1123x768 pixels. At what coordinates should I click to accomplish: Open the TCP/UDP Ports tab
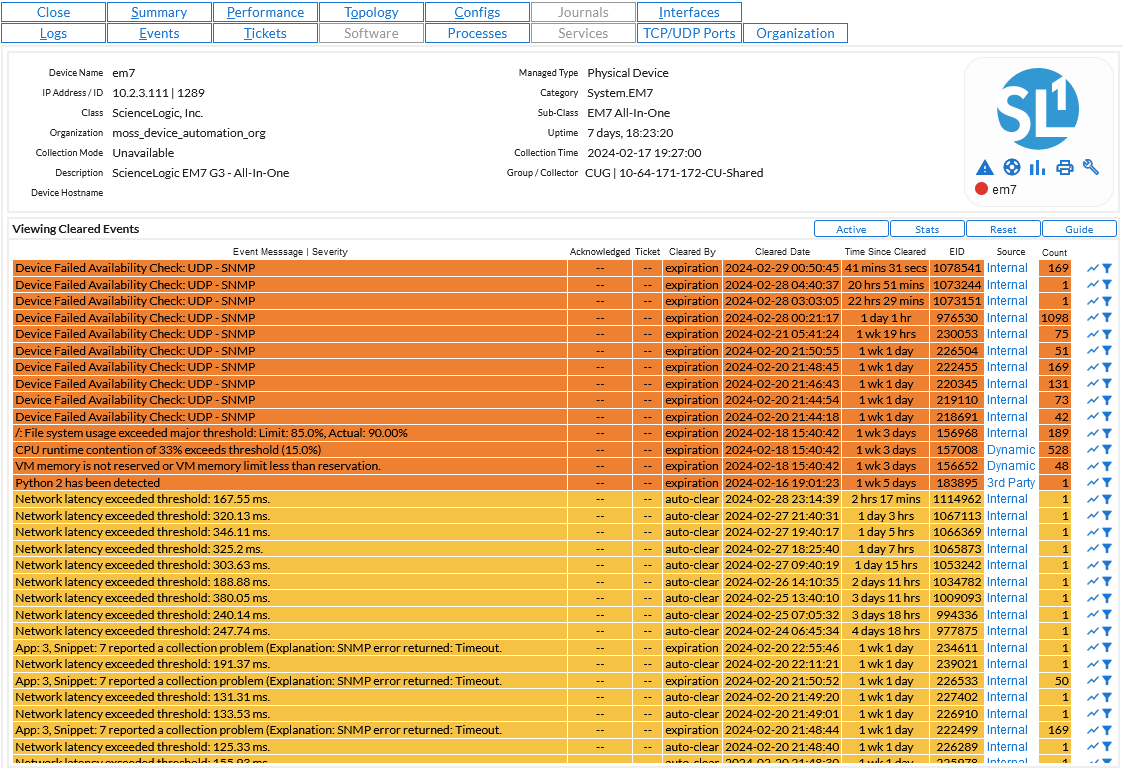click(x=689, y=33)
